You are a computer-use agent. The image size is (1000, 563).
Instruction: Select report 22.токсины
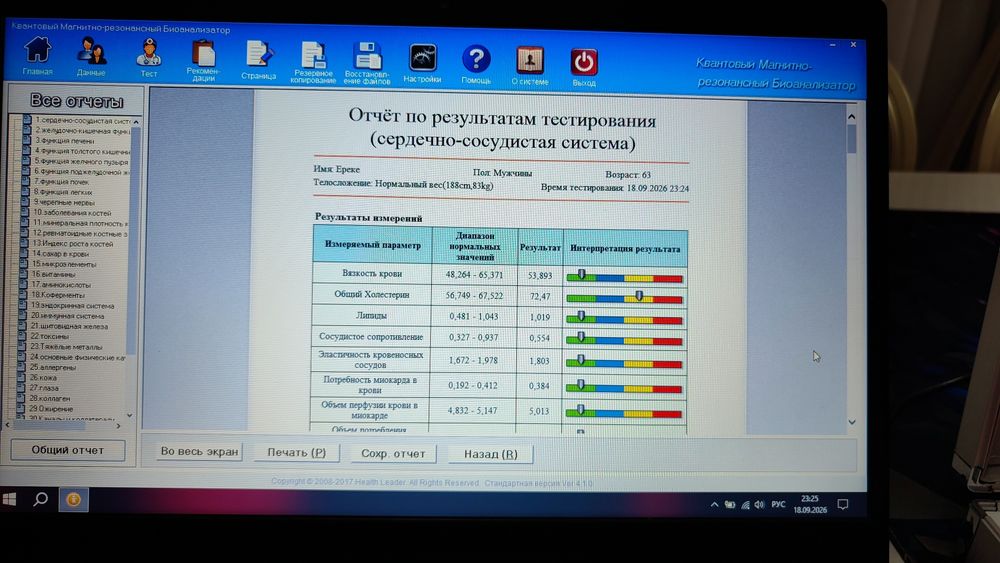tap(50, 336)
